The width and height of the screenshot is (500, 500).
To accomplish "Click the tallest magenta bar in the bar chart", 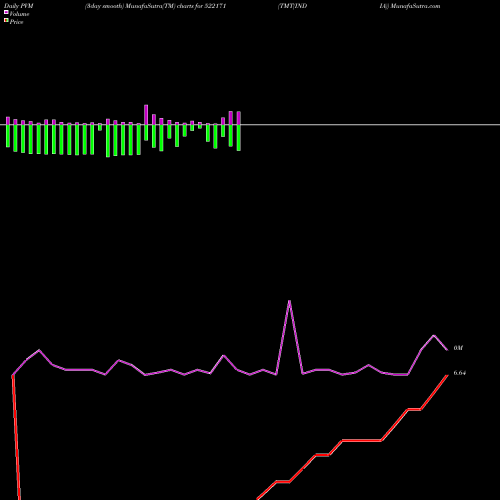I will click(x=146, y=115).
